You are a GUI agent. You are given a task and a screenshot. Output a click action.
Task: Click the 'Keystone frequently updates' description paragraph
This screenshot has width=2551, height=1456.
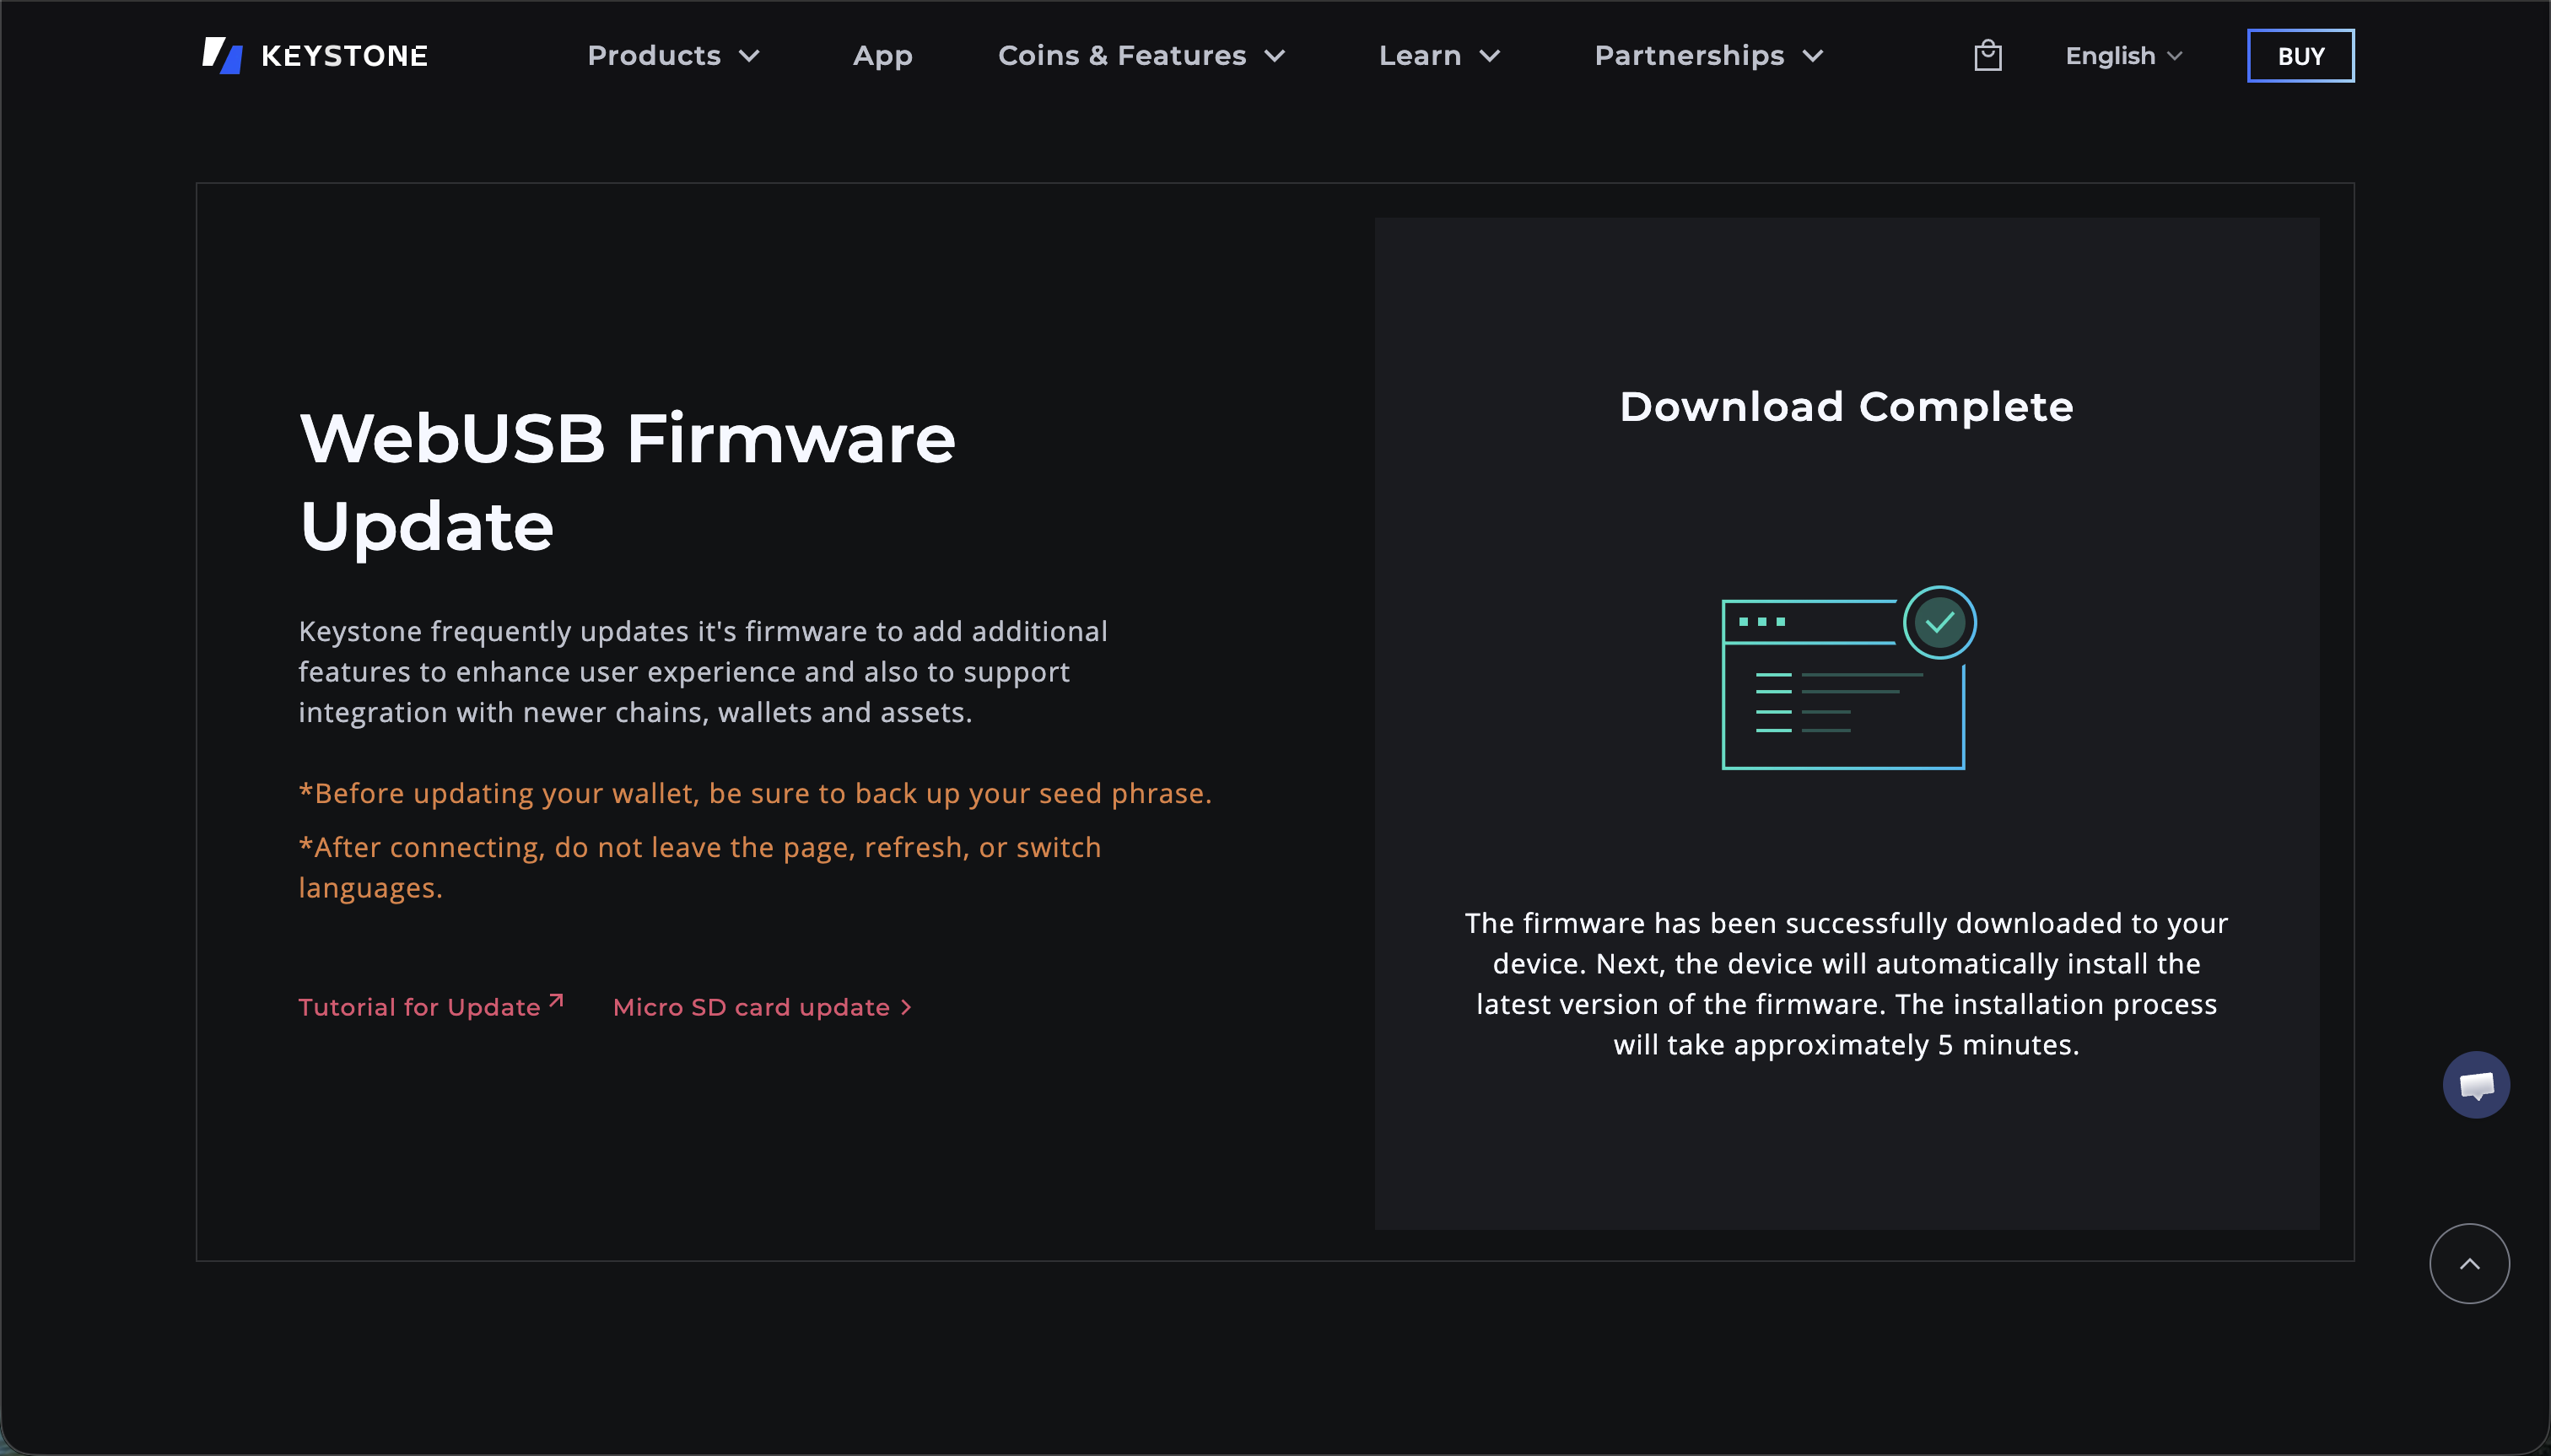tap(703, 671)
